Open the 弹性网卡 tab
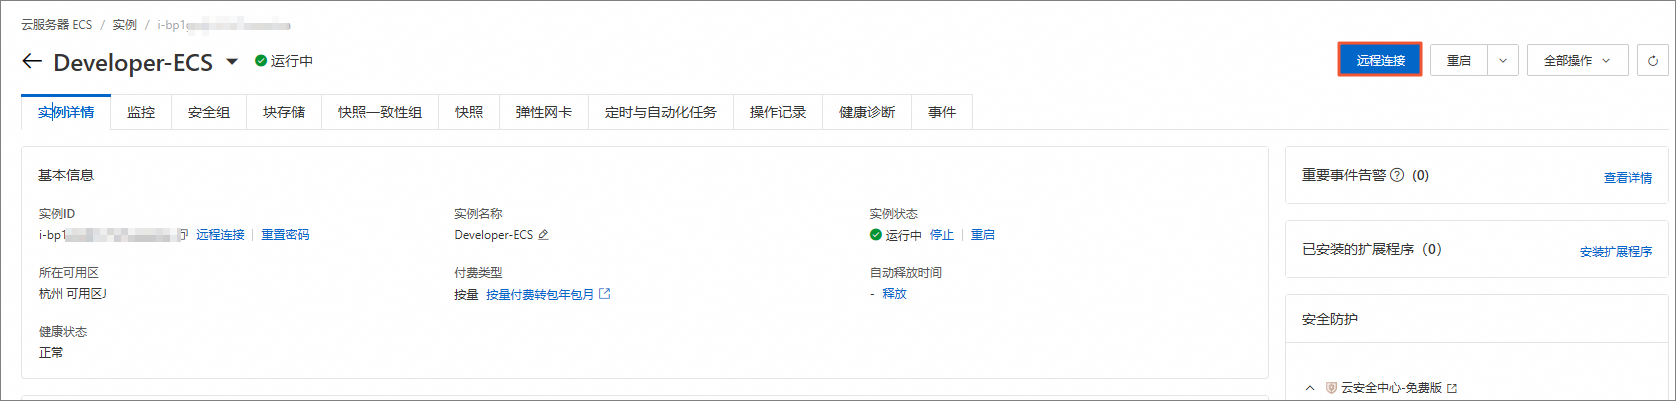The image size is (1676, 401). [x=544, y=112]
